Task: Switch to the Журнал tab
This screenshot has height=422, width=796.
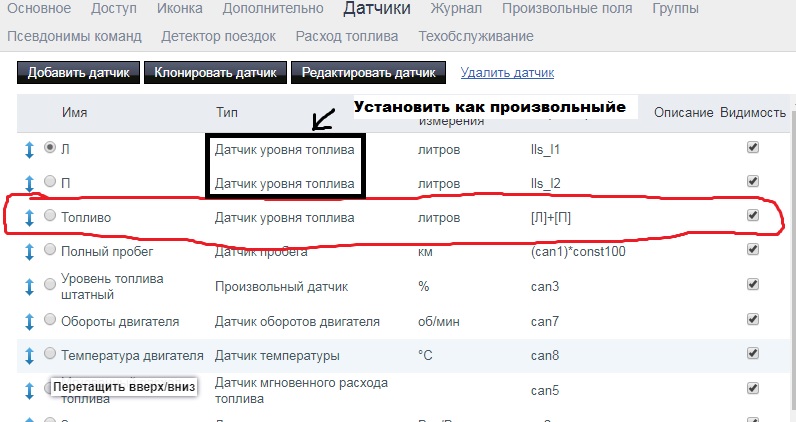Action: [x=456, y=9]
